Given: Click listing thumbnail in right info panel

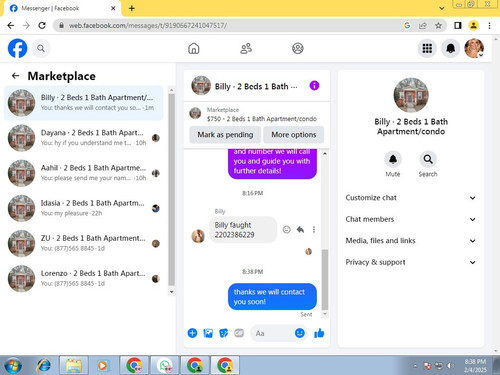Looking at the screenshot, I should point(411,95).
